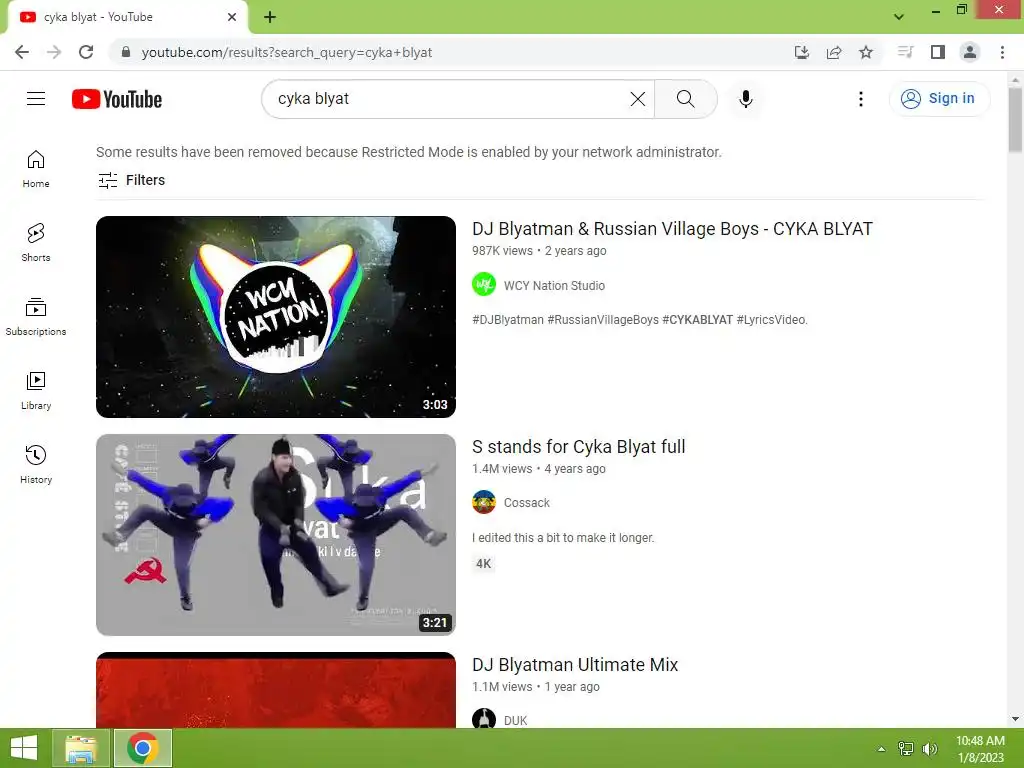Image resolution: width=1024 pixels, height=768 pixels.
Task: Open network icon in system tray
Action: tap(906, 749)
